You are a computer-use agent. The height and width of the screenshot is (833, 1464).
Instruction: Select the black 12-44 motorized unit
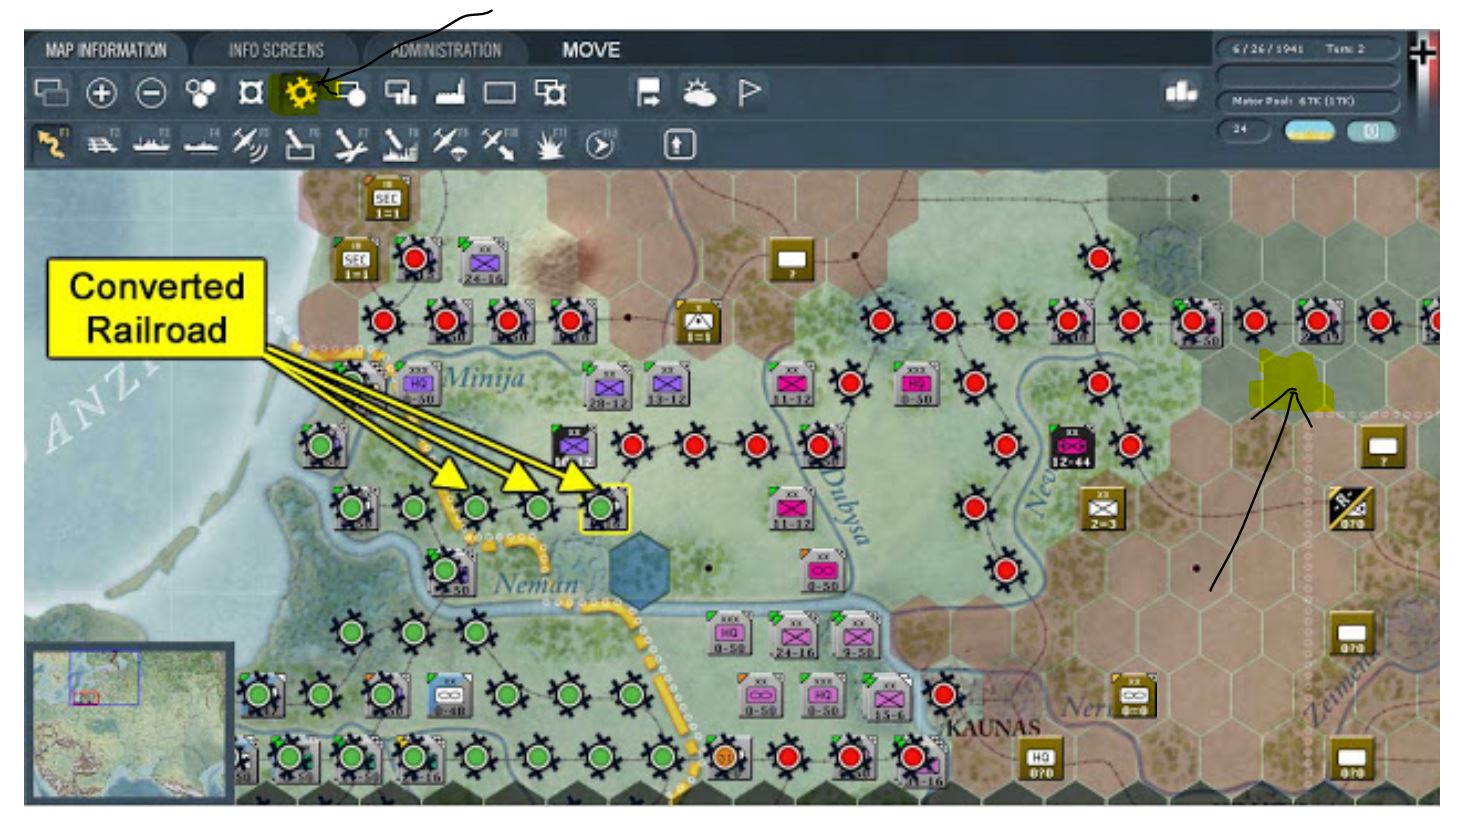click(1072, 447)
